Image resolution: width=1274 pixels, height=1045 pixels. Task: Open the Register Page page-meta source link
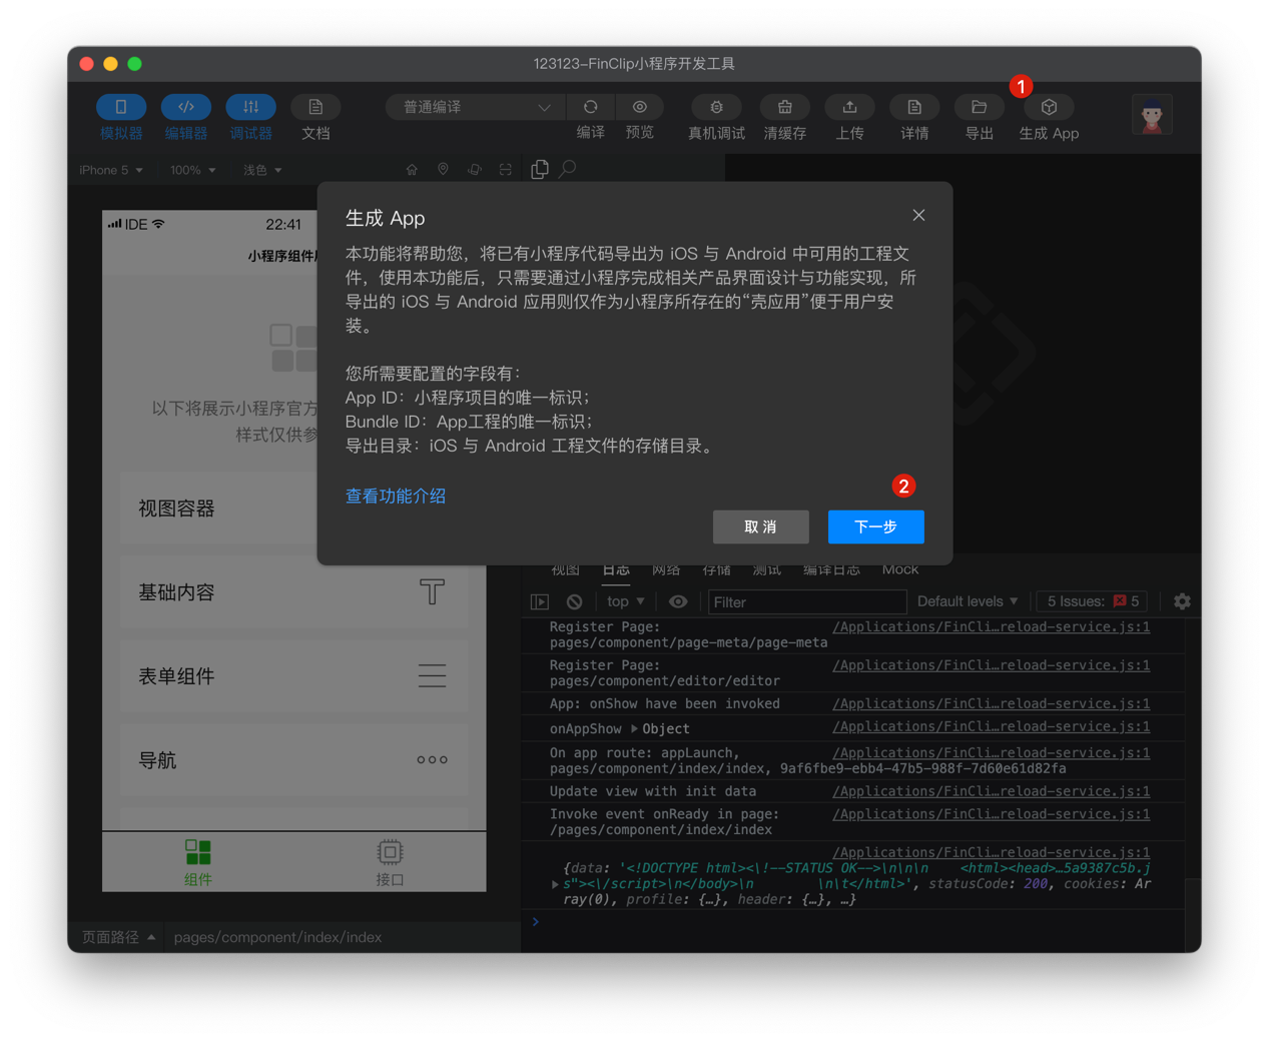tap(991, 627)
